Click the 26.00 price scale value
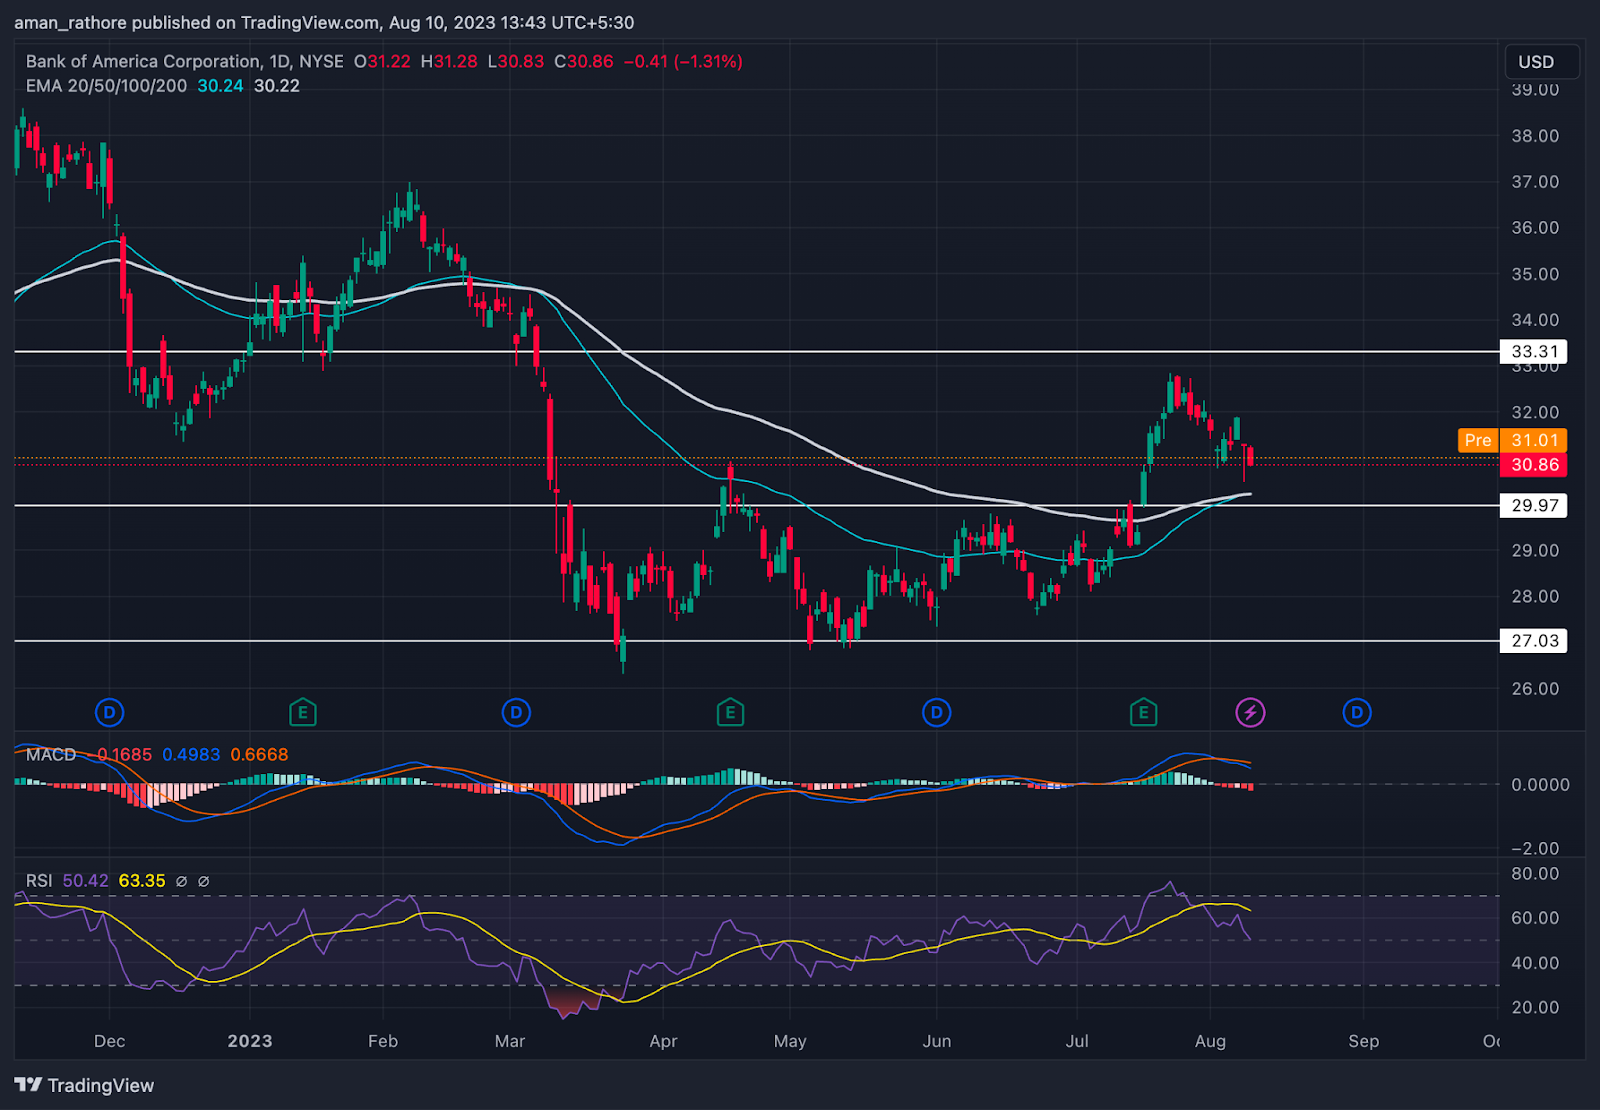The height and width of the screenshot is (1110, 1600). [x=1535, y=689]
